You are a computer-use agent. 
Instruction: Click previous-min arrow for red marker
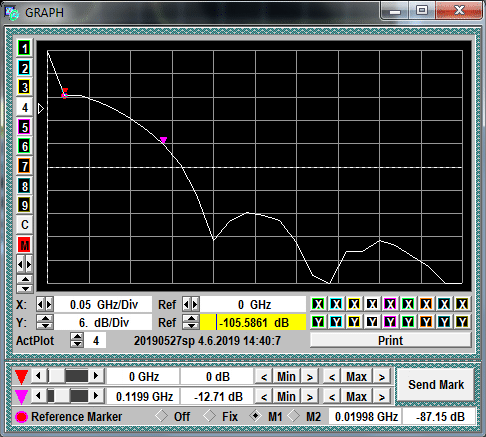(x=264, y=377)
